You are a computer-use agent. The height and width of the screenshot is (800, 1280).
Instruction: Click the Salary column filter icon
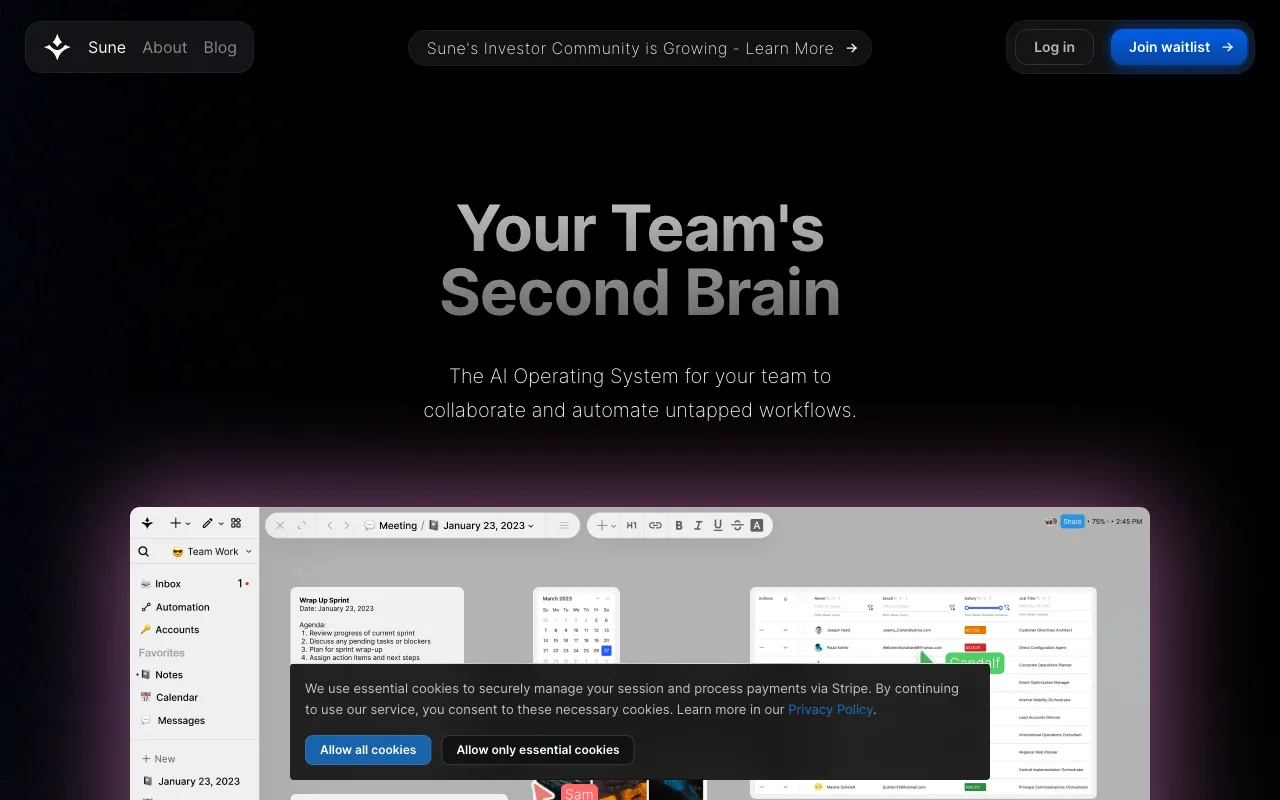pyautogui.click(x=1007, y=607)
